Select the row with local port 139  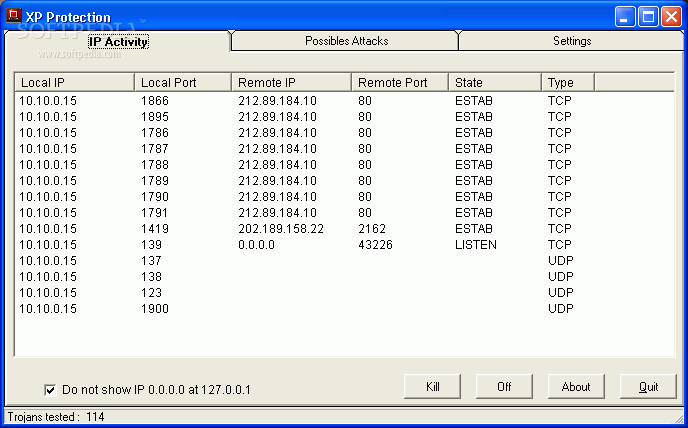click(x=344, y=245)
